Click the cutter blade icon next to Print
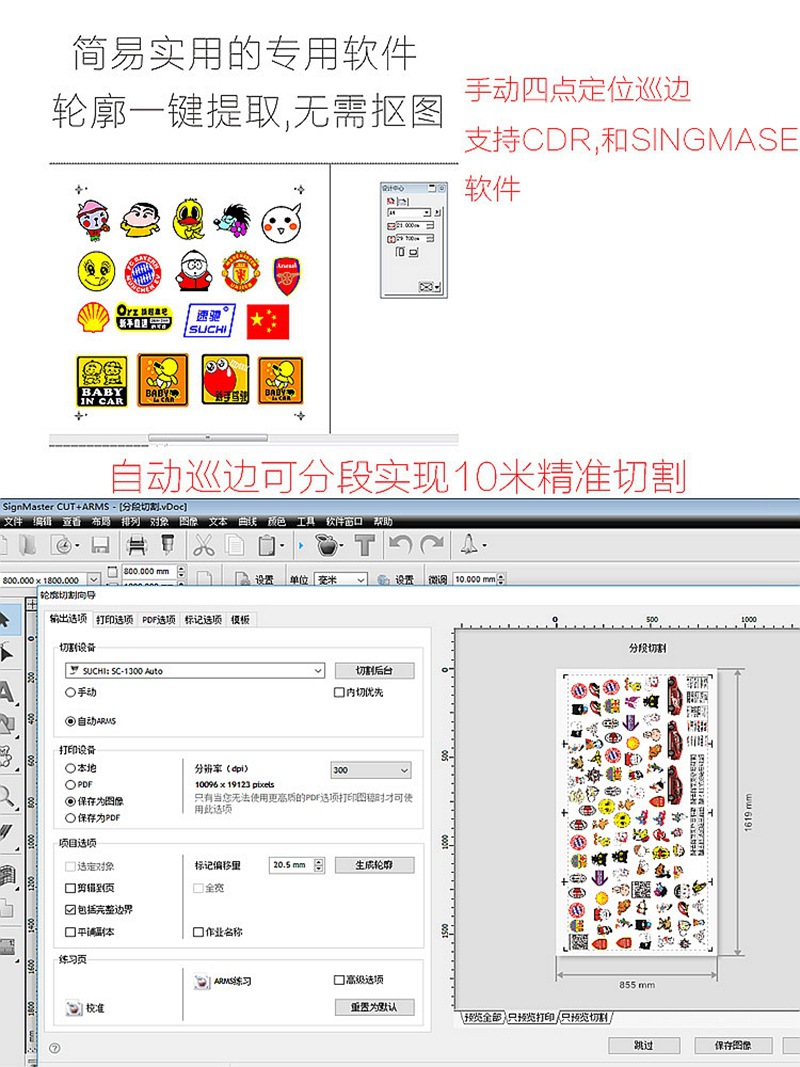This screenshot has height=1067, width=800. (x=167, y=545)
